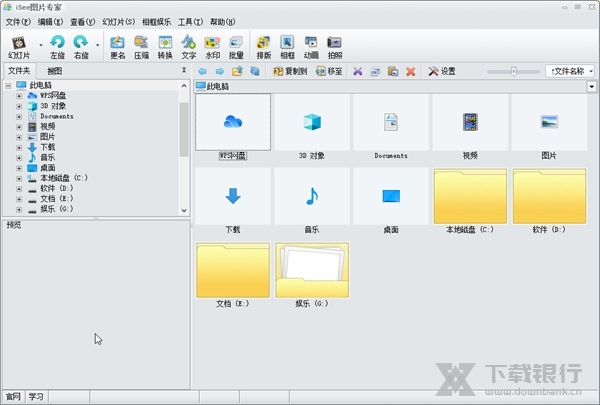Expand the 软件 (D:) tree node

(x=19, y=189)
